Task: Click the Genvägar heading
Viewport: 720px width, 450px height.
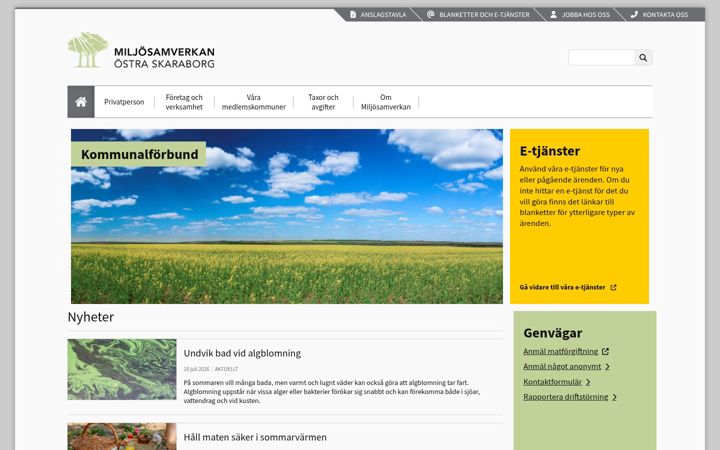Action: tap(552, 333)
